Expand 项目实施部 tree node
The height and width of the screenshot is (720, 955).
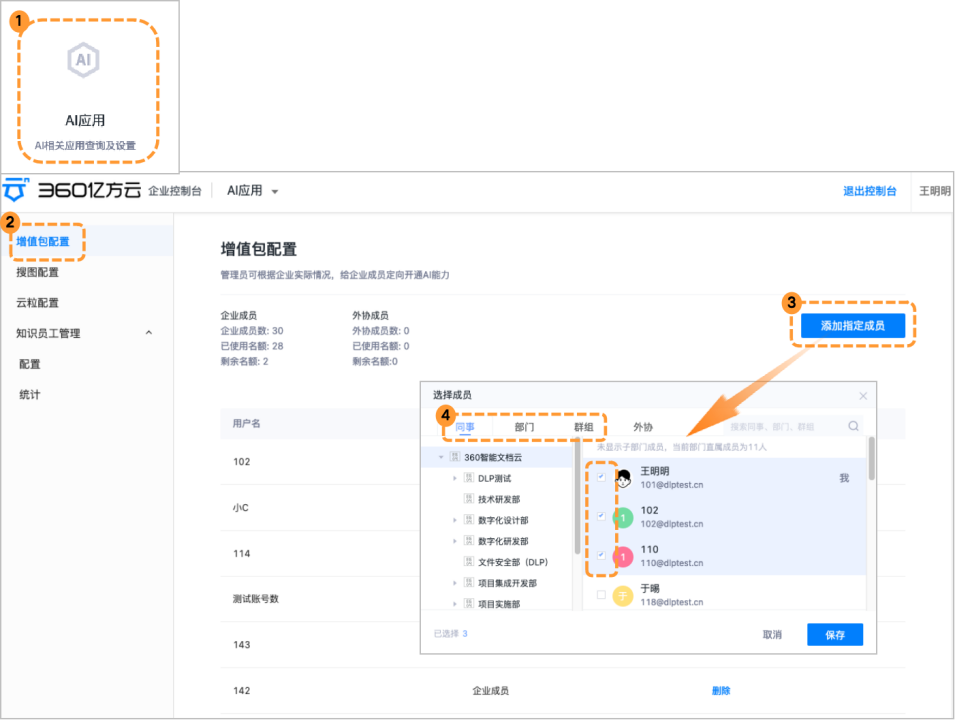(454, 604)
